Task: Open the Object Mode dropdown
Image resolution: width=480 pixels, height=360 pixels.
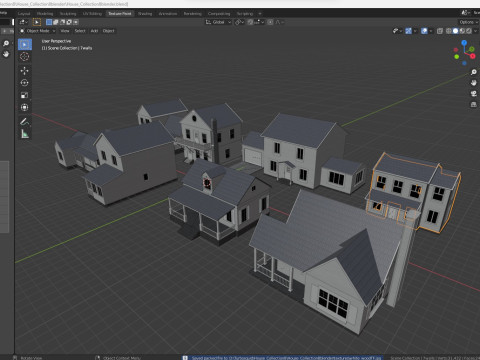Action: [x=38, y=31]
